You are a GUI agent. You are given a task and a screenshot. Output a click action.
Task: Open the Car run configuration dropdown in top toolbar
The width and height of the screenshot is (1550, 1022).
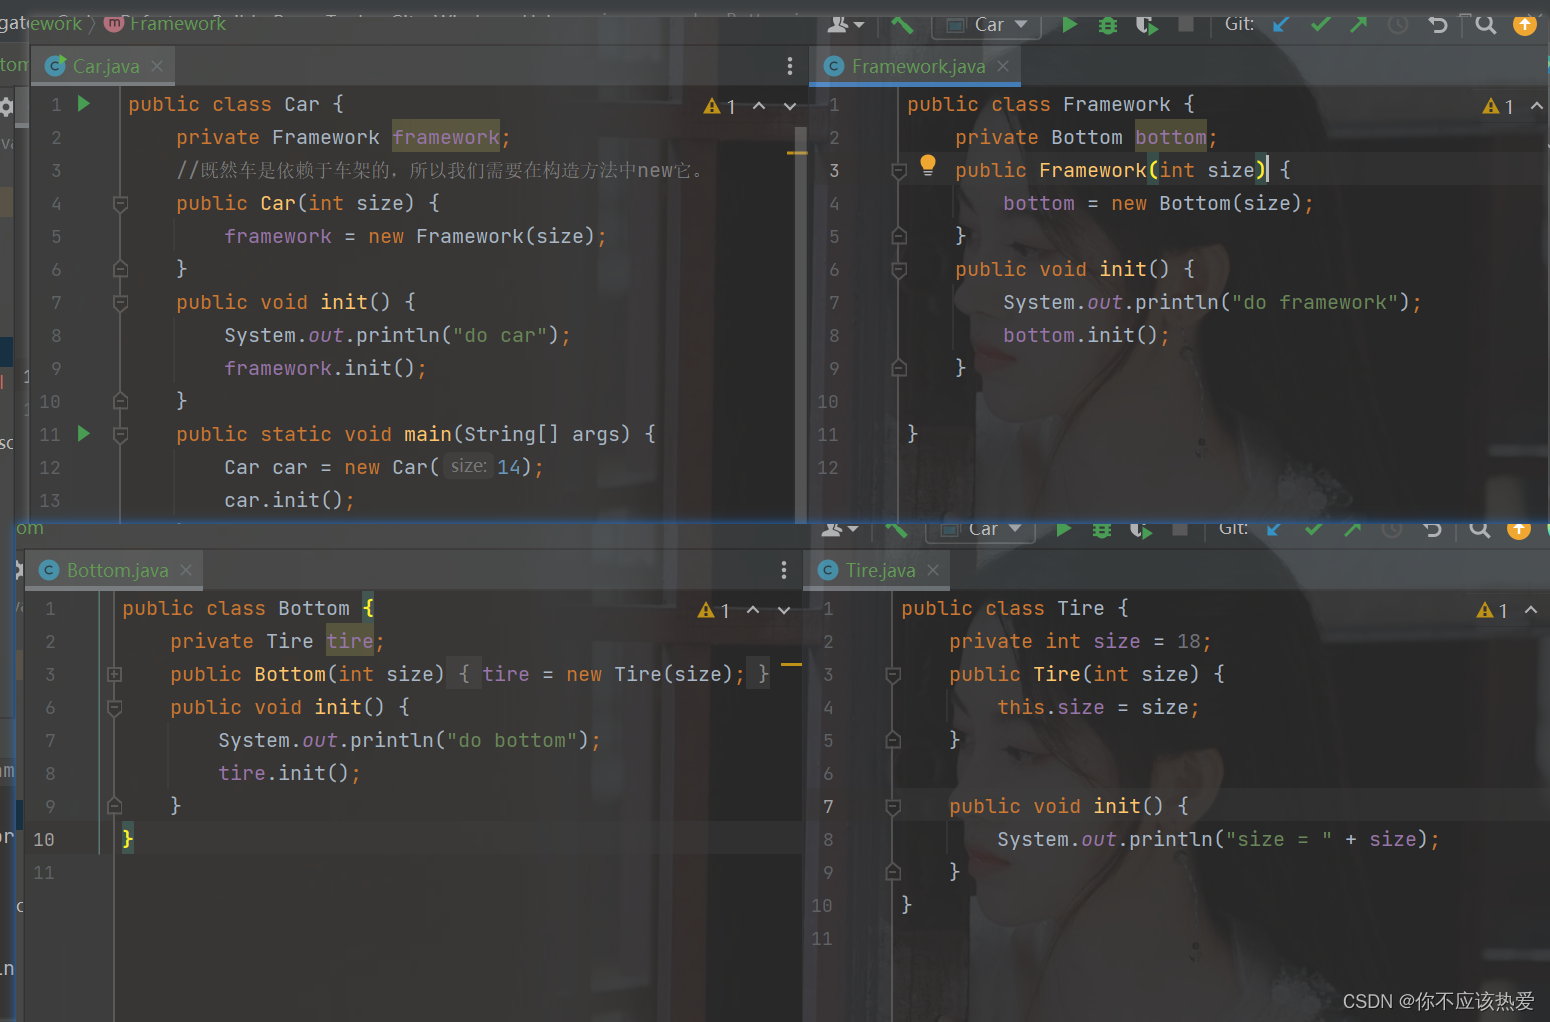pyautogui.click(x=986, y=25)
